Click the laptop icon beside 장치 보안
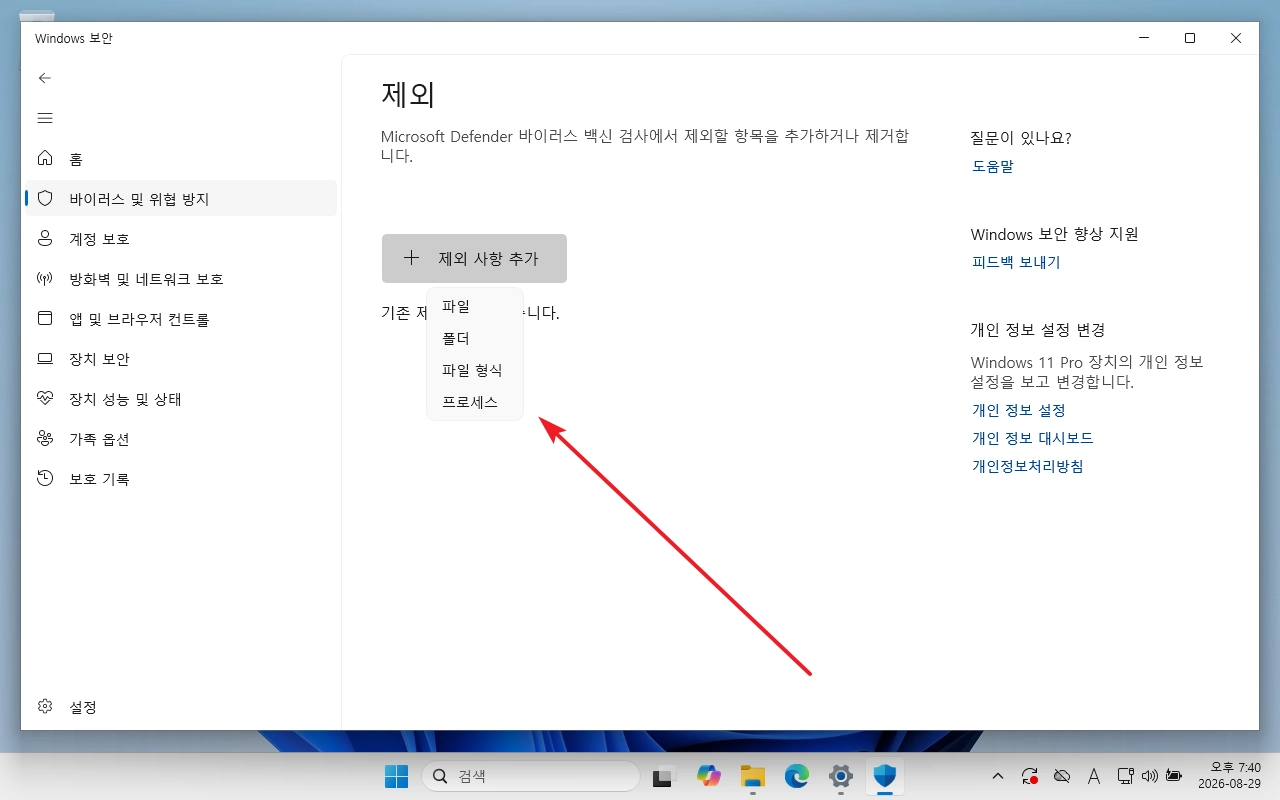Viewport: 1280px width, 800px height. click(44, 358)
